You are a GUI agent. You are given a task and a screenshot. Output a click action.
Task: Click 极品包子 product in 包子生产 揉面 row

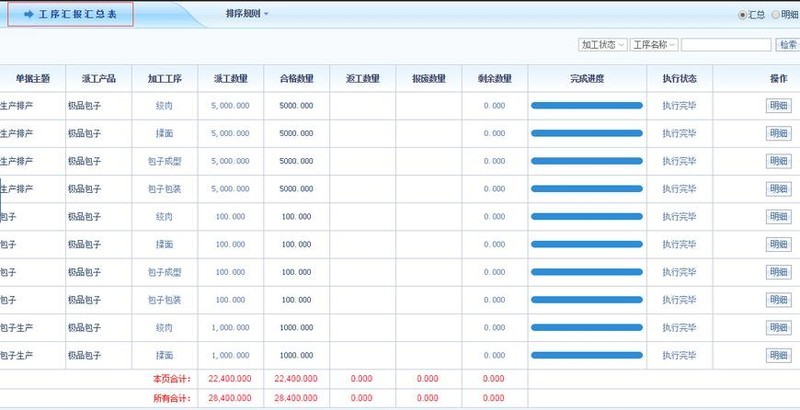pyautogui.click(x=85, y=355)
